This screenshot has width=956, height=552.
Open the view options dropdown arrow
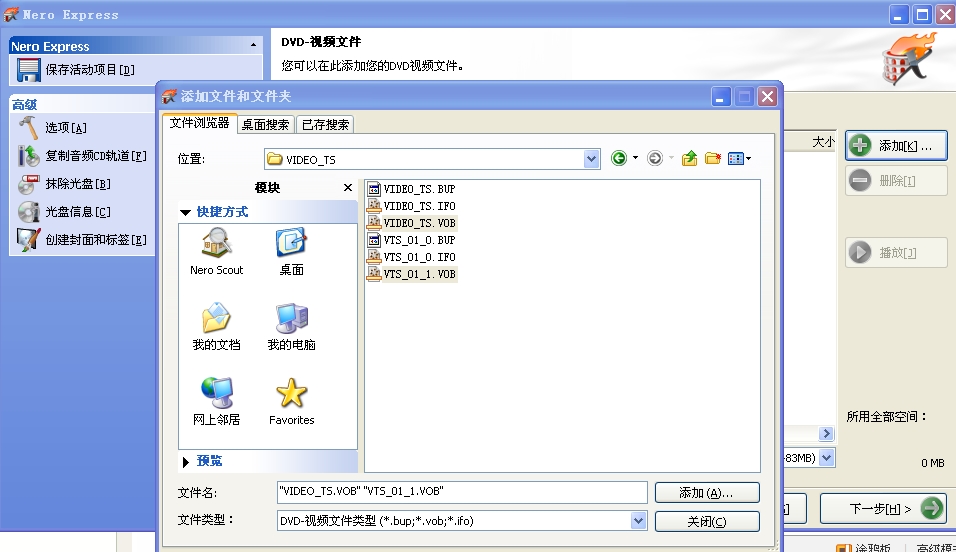[x=749, y=159]
